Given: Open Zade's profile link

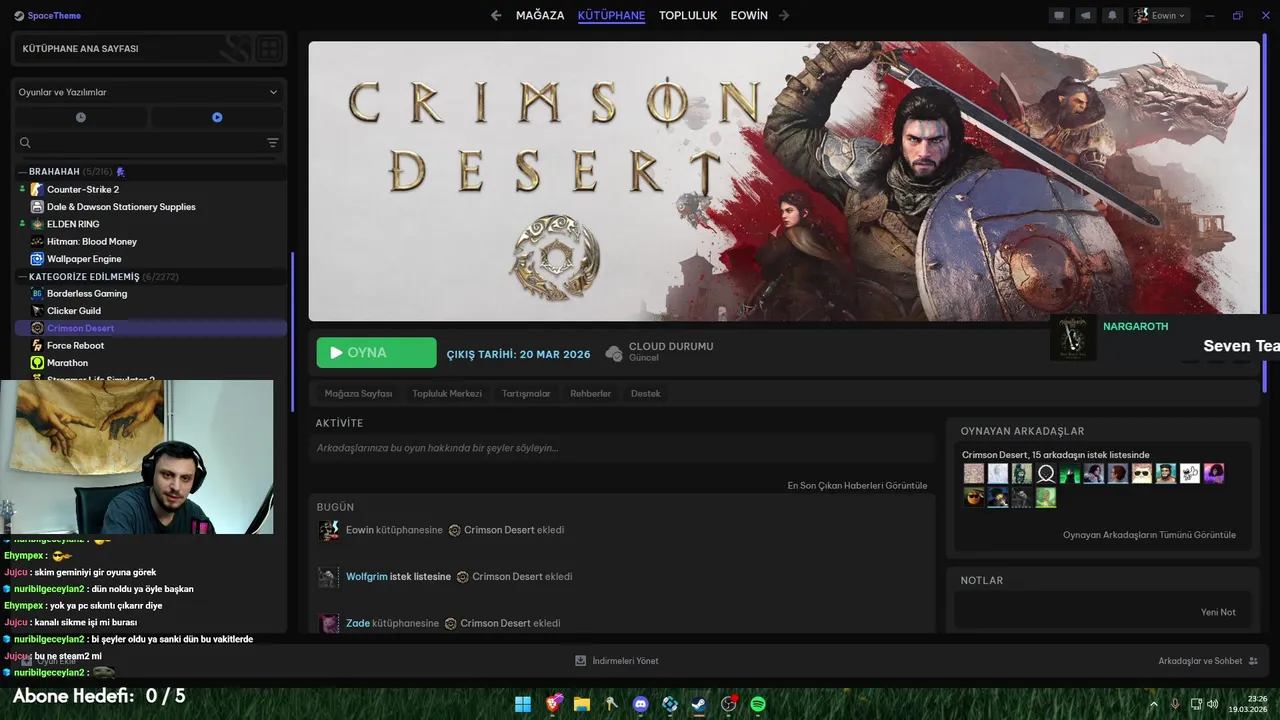Looking at the screenshot, I should tap(357, 623).
